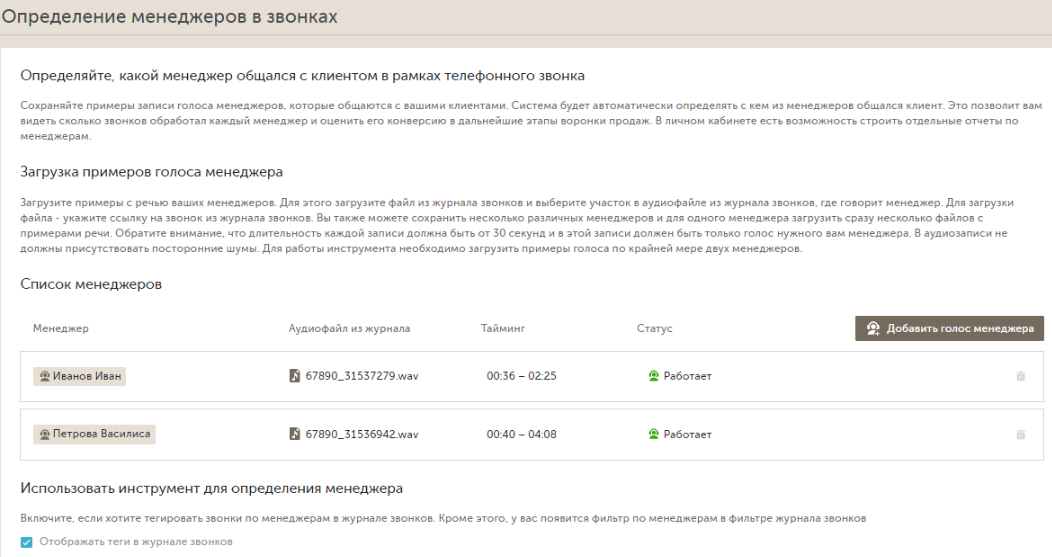The image size is (1052, 557).
Task: Click the 'Добавить голос менеджера' button
Action: pyautogui.click(x=949, y=328)
